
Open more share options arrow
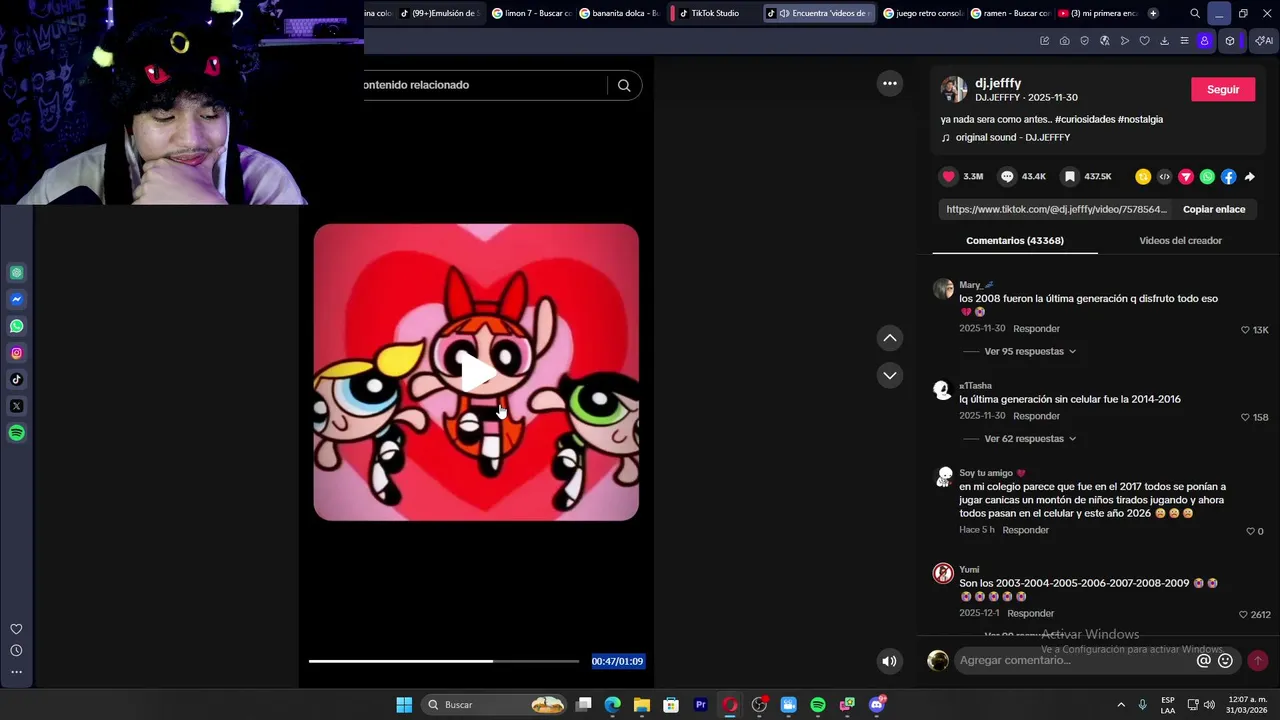click(1249, 176)
